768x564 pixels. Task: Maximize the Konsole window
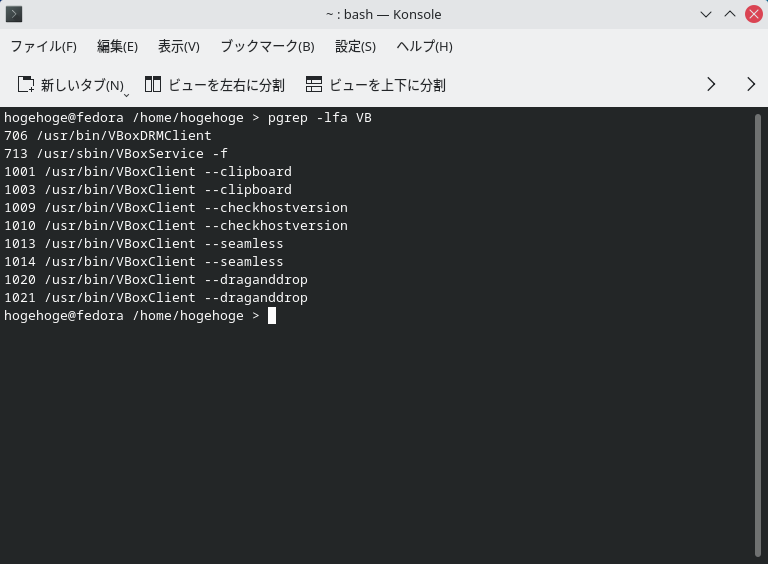[x=730, y=14]
